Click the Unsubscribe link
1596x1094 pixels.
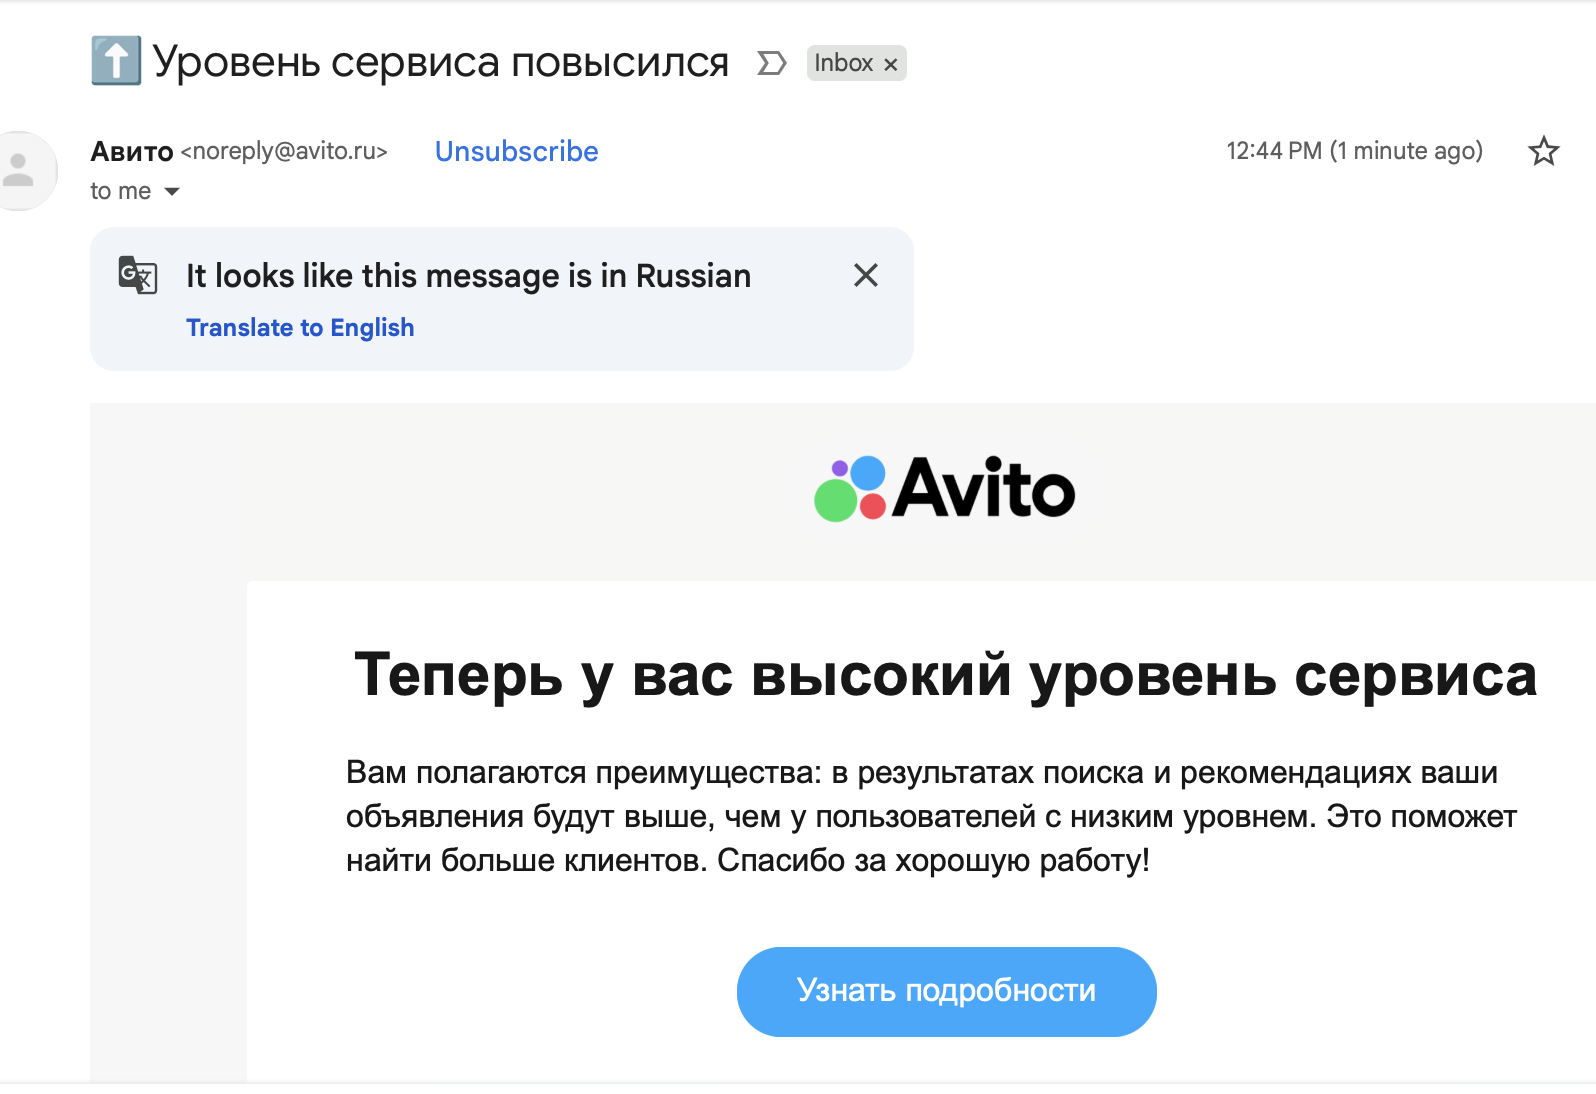516,151
